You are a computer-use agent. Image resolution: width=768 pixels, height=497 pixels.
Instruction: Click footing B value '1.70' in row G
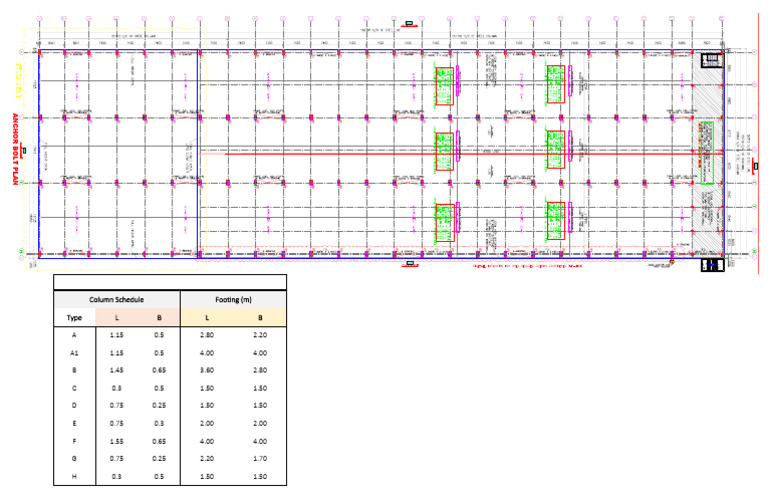[x=260, y=459]
